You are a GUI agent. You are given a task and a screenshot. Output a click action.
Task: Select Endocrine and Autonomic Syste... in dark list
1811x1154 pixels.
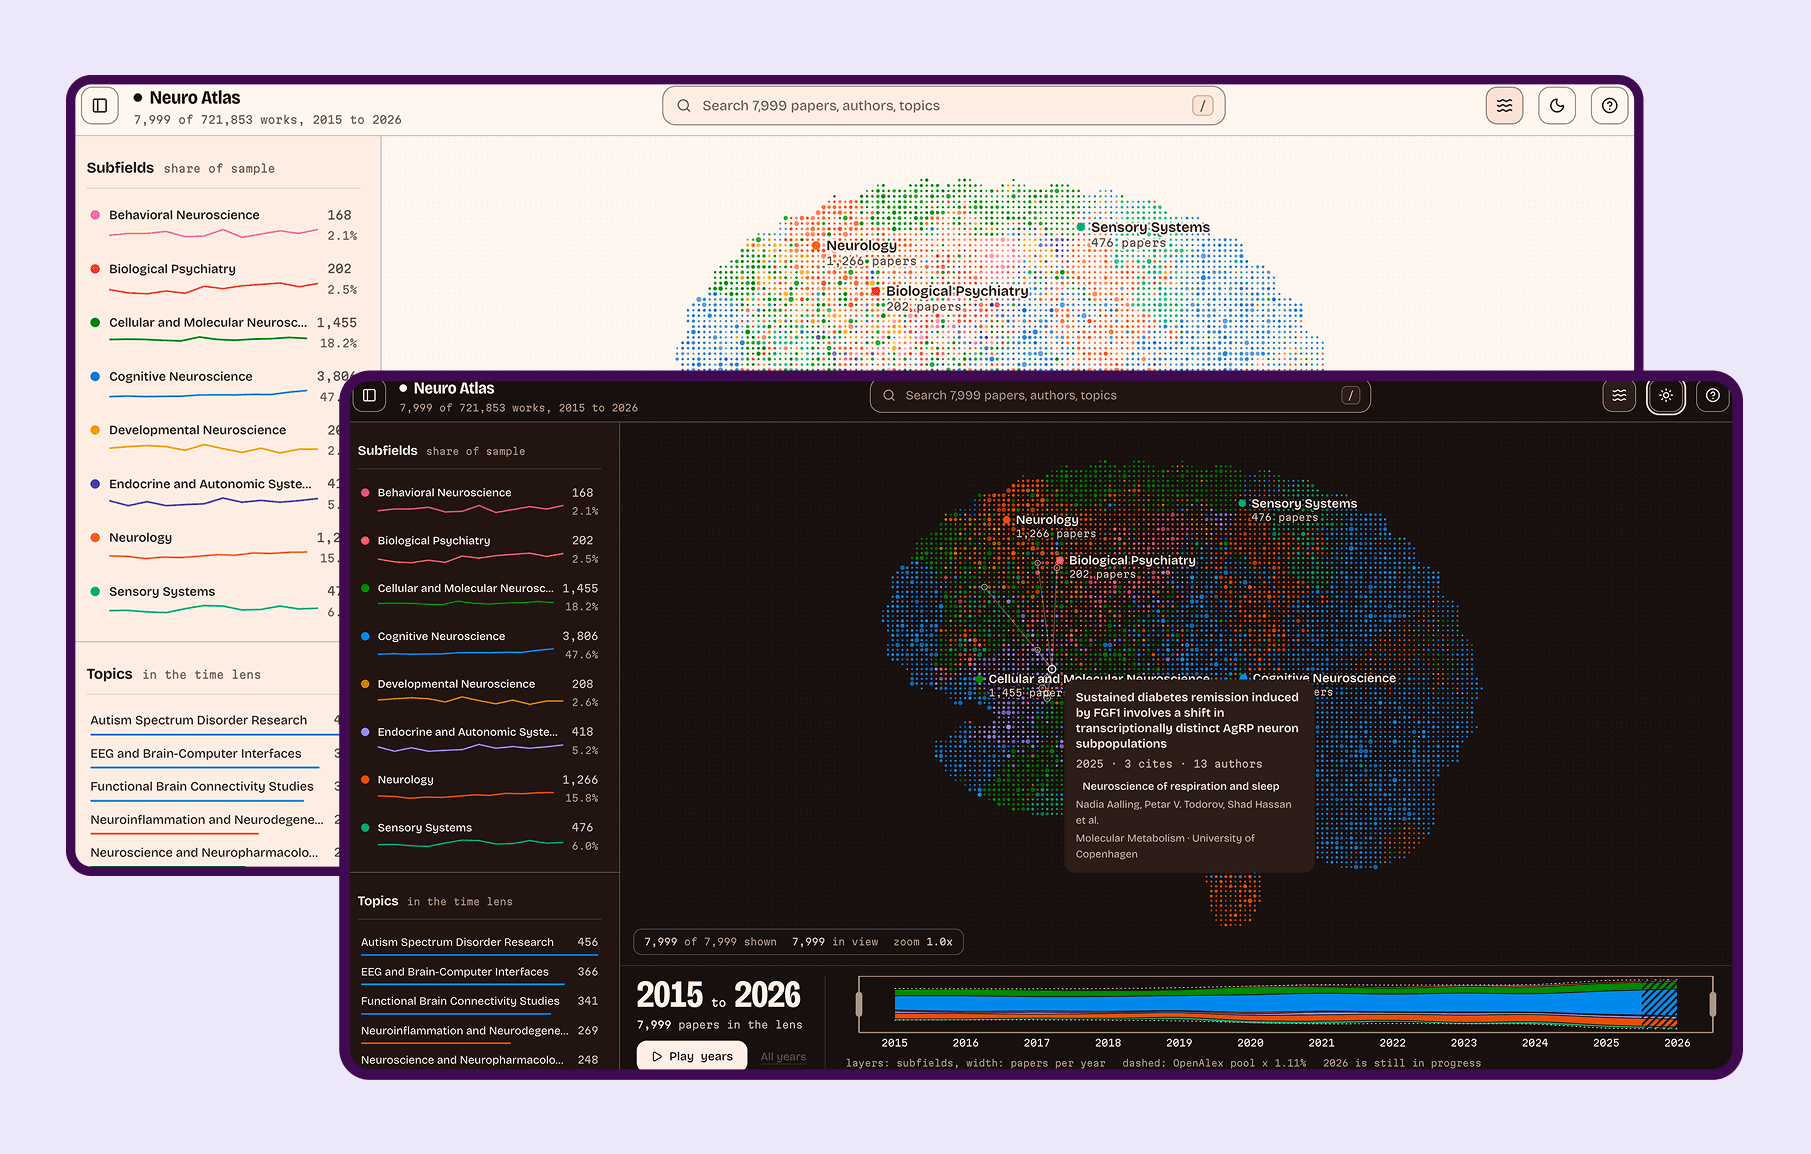pyautogui.click(x=479, y=741)
